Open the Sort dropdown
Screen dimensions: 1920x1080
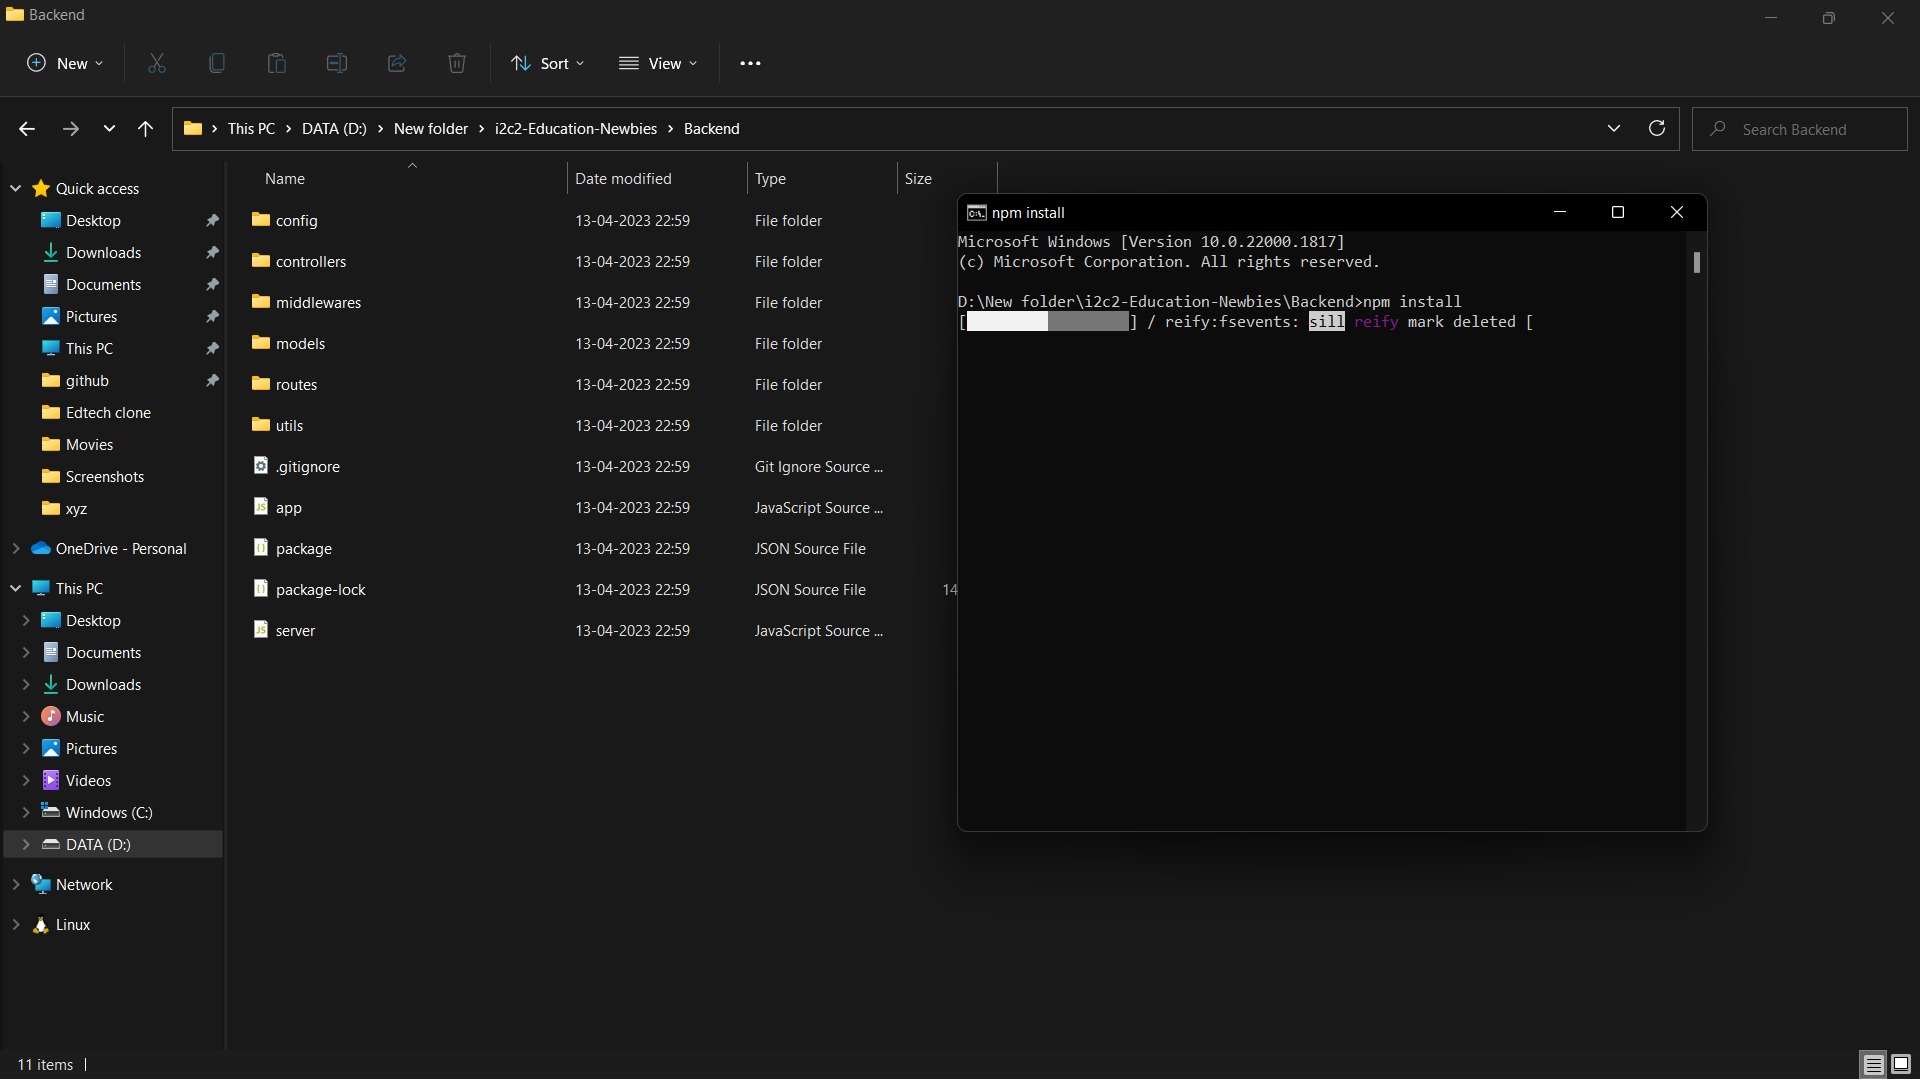(x=547, y=63)
